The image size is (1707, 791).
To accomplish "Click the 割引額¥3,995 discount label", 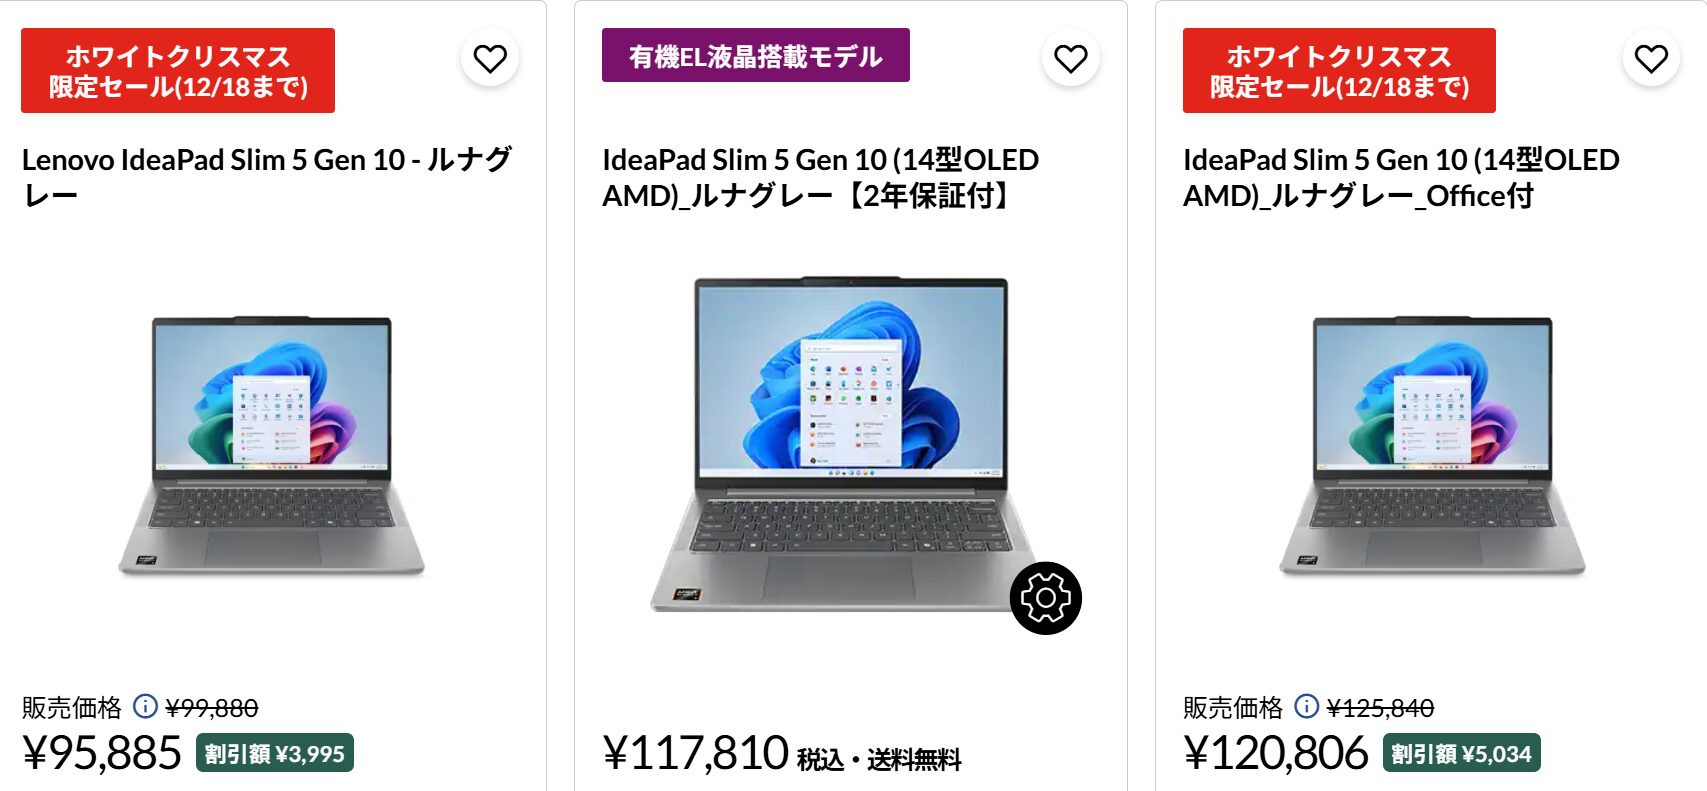I will 276,755.
